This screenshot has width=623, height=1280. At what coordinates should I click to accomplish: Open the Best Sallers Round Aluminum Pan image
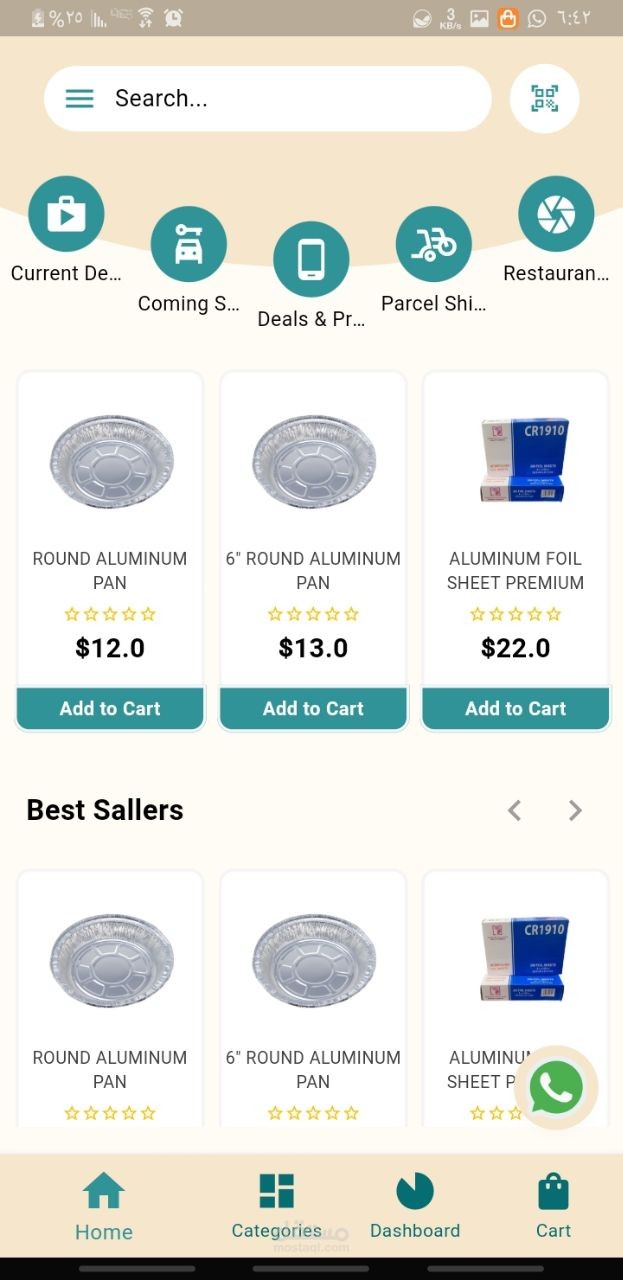point(110,960)
